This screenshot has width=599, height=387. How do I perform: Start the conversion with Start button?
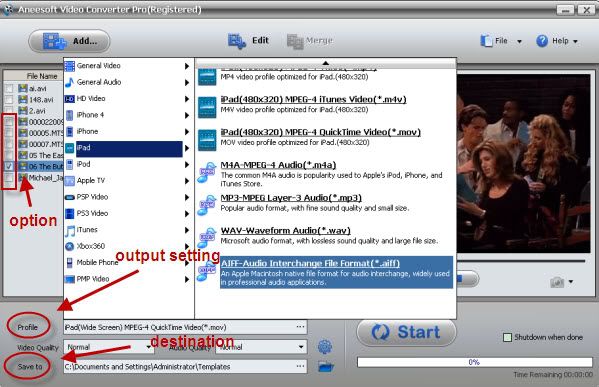tap(406, 332)
